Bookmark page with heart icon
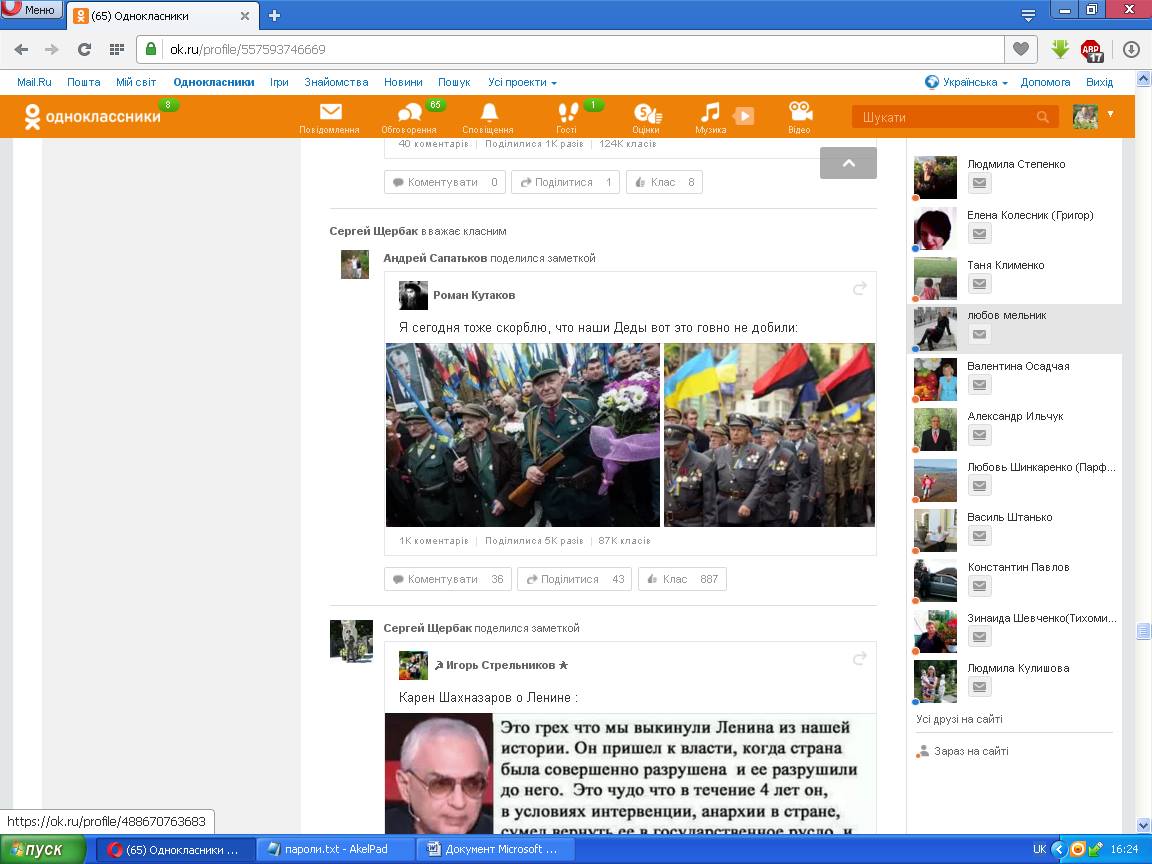The width and height of the screenshot is (1152, 864). click(x=1020, y=49)
